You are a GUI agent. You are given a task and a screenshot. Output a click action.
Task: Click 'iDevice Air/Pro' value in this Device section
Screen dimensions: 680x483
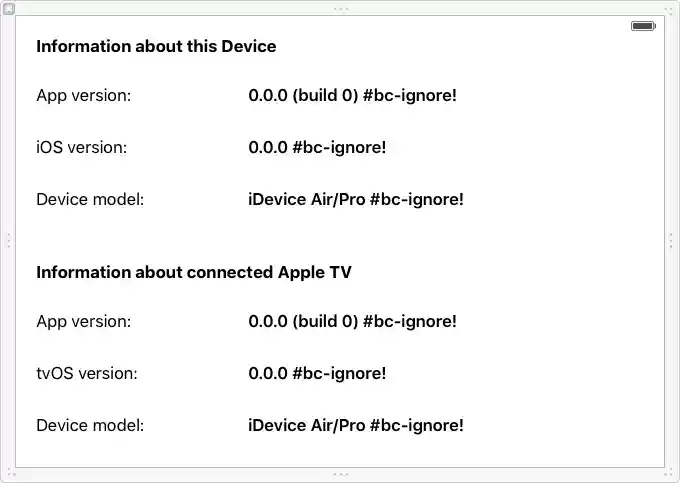click(356, 199)
